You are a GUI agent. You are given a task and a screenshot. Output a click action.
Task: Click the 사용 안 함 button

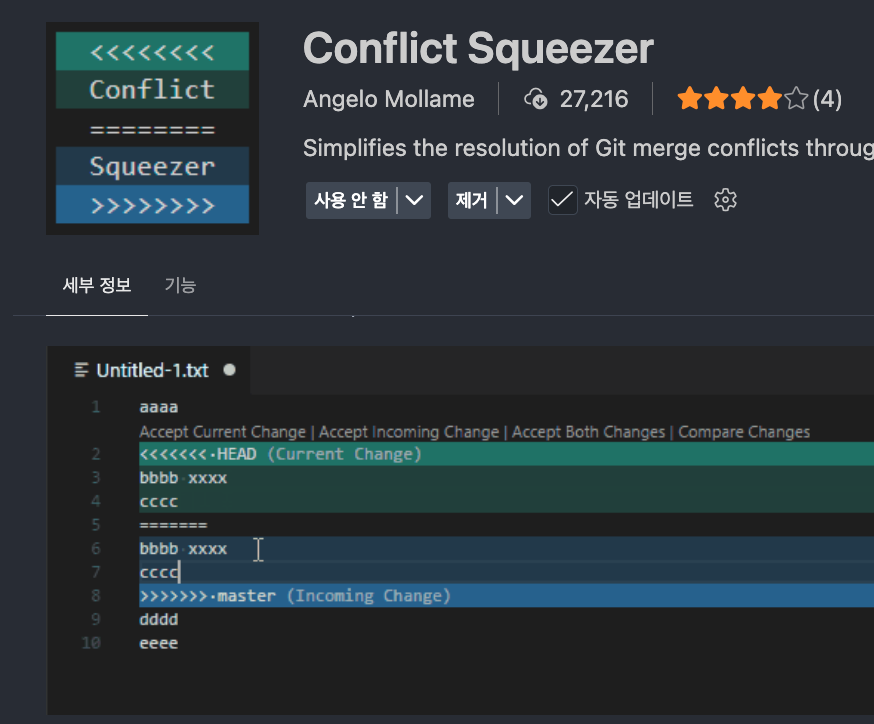pyautogui.click(x=351, y=200)
